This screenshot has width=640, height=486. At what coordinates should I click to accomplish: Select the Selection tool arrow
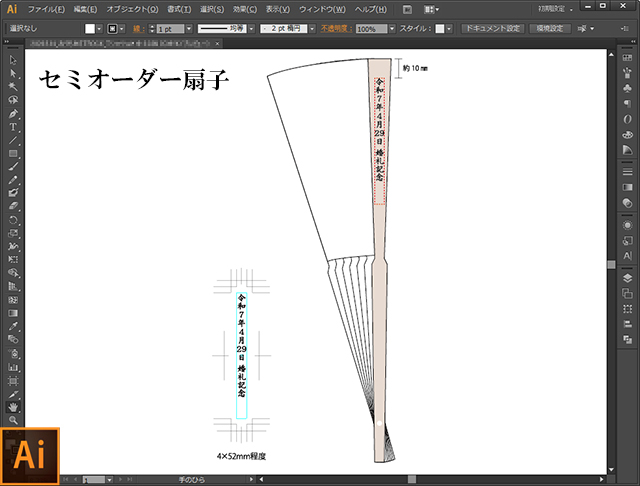[13, 60]
